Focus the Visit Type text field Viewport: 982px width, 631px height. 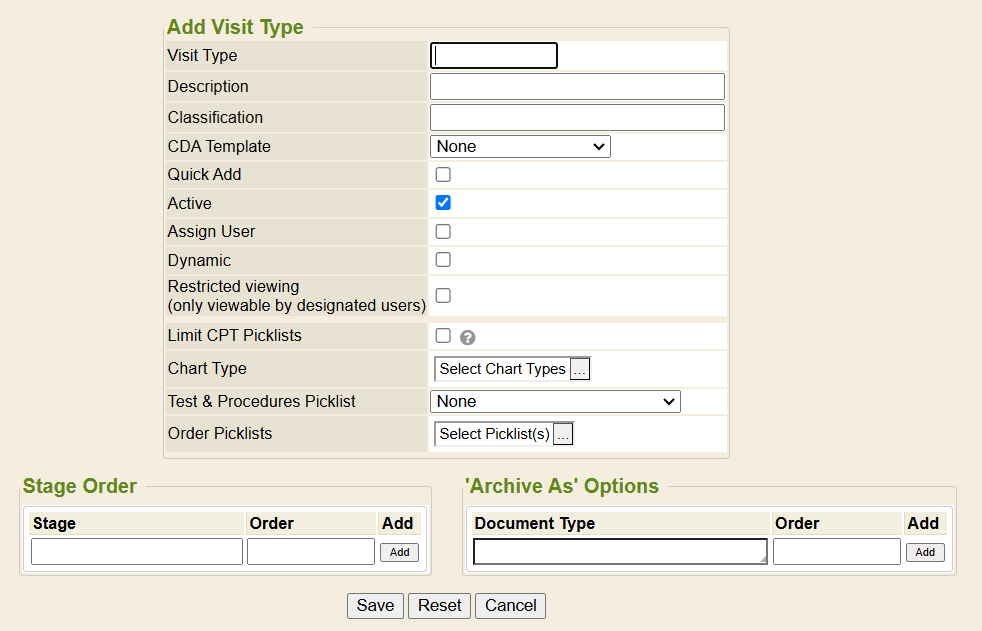pyautogui.click(x=494, y=56)
